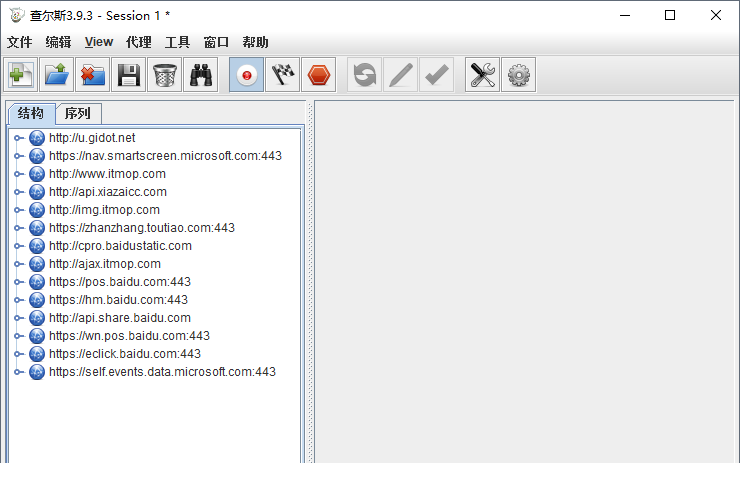Select host http://www.itmop.com
The height and width of the screenshot is (481, 740).
coord(108,174)
